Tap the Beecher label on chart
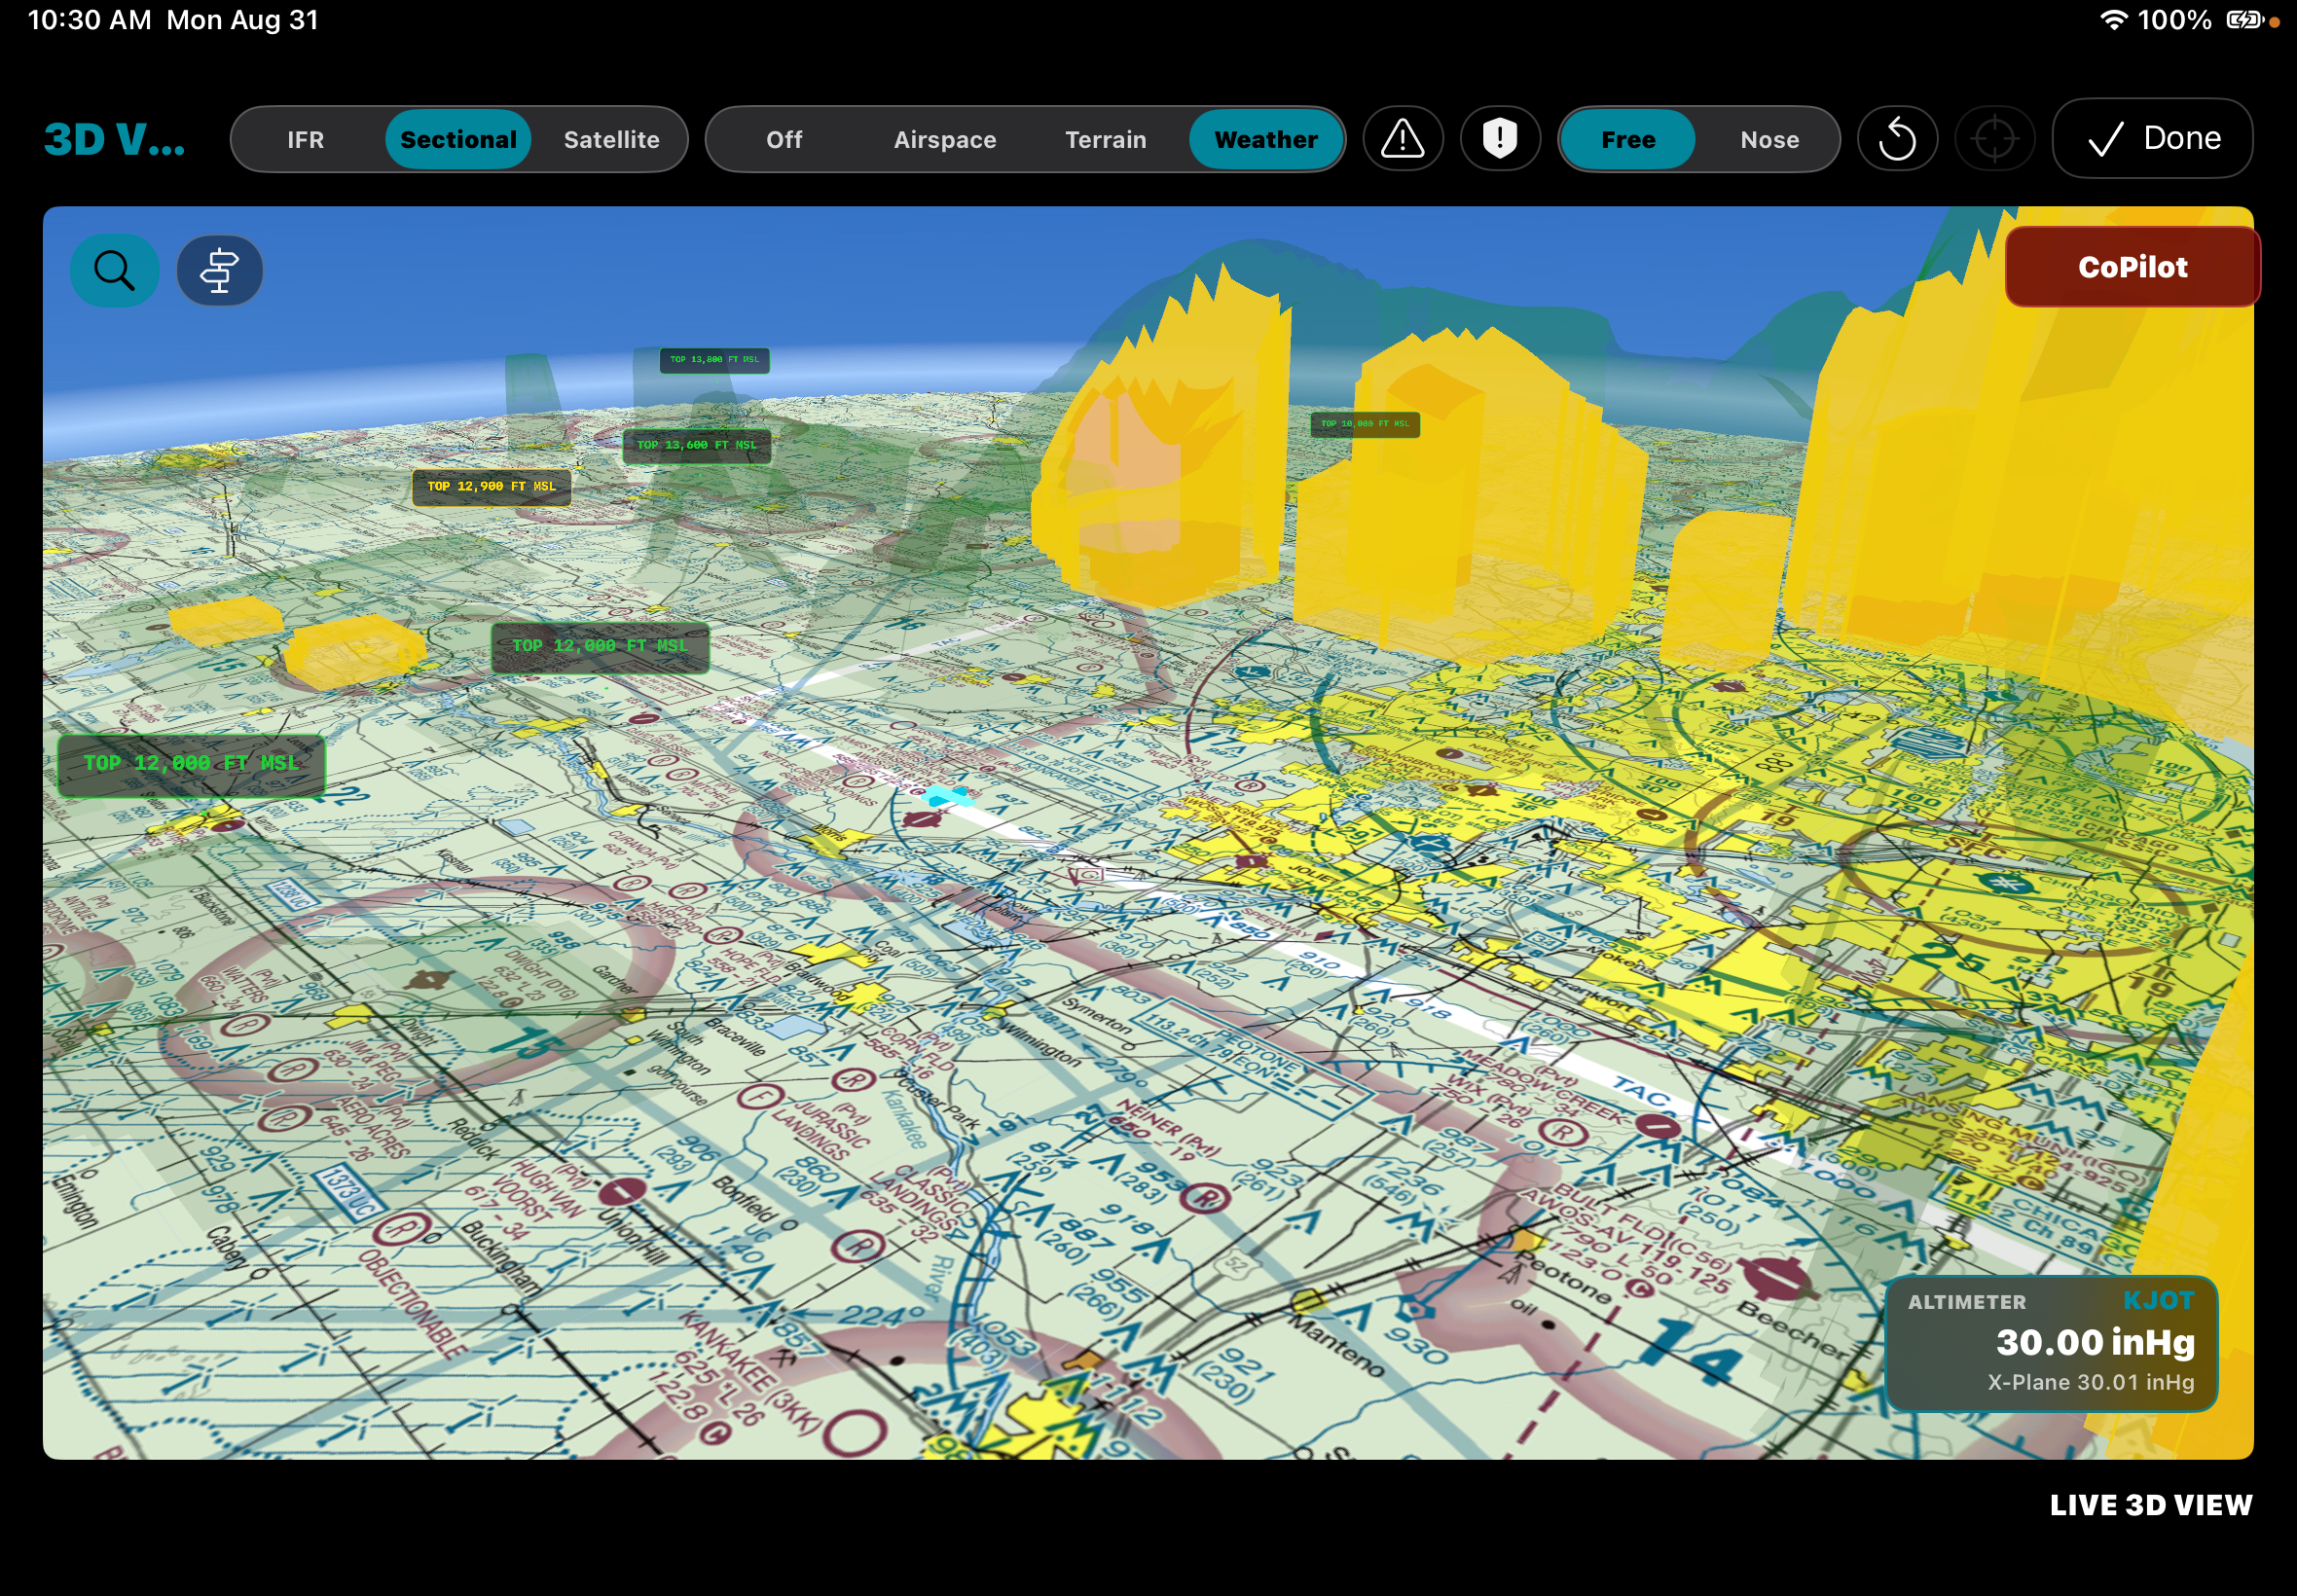Viewport: 2297px width, 1596px height. [x=1795, y=1329]
